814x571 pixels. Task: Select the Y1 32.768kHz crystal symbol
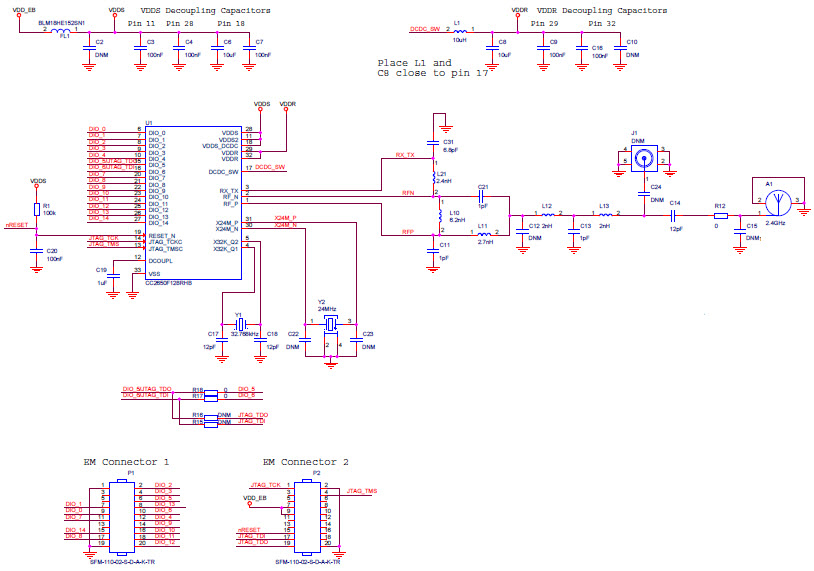[x=239, y=322]
